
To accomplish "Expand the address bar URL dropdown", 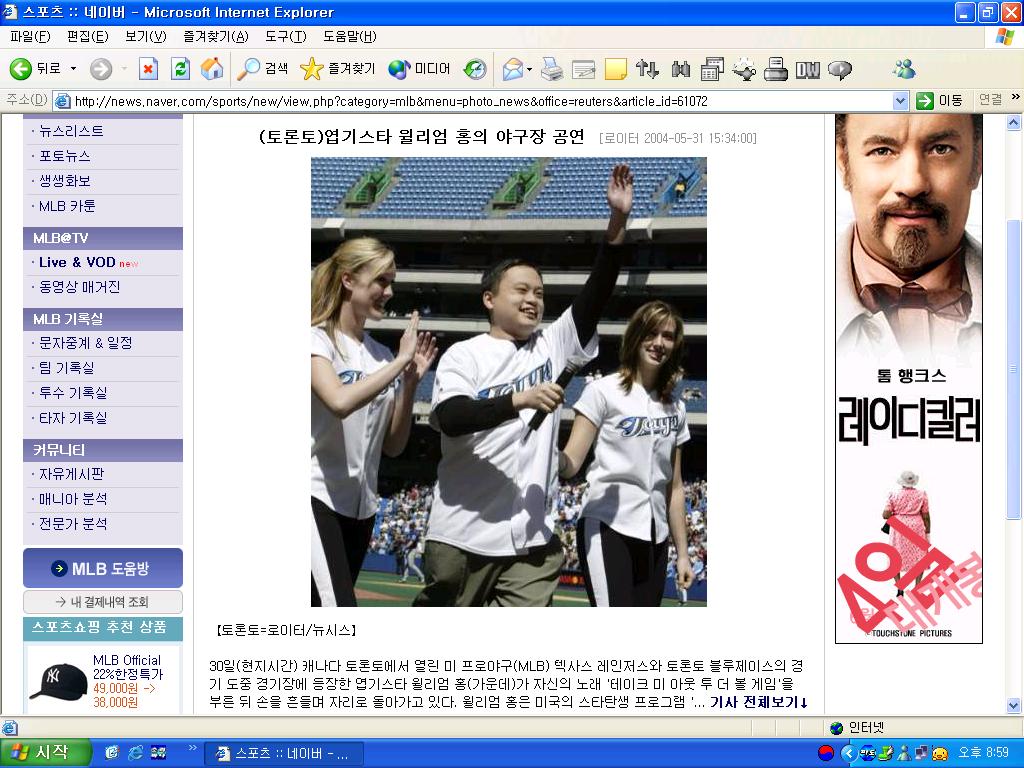I will click(899, 101).
